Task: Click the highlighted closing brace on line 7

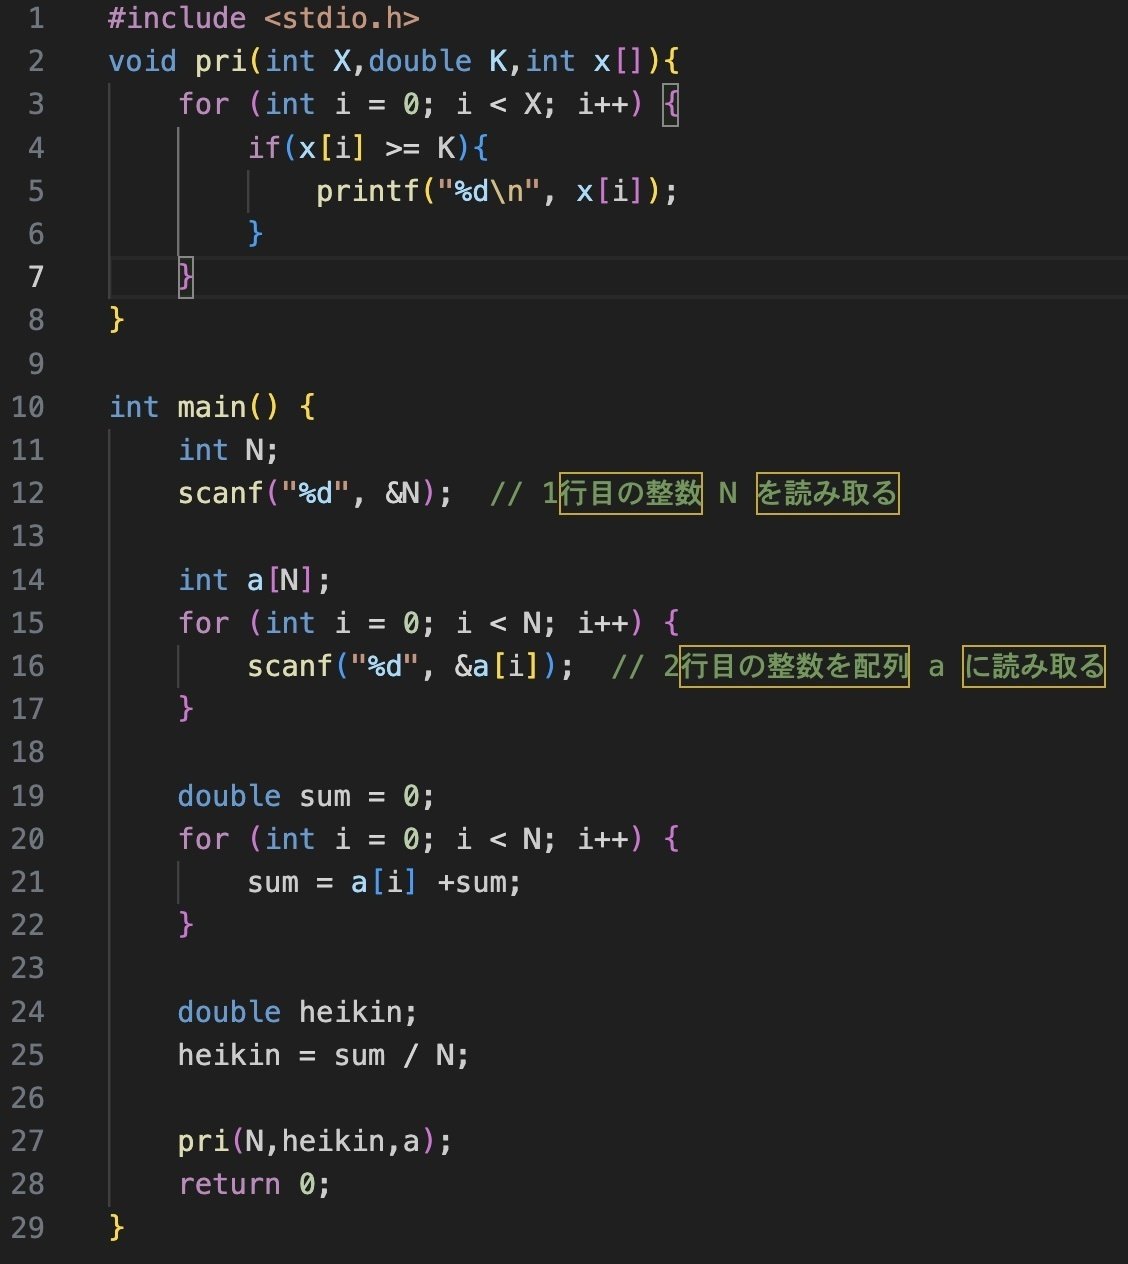Action: pos(186,277)
